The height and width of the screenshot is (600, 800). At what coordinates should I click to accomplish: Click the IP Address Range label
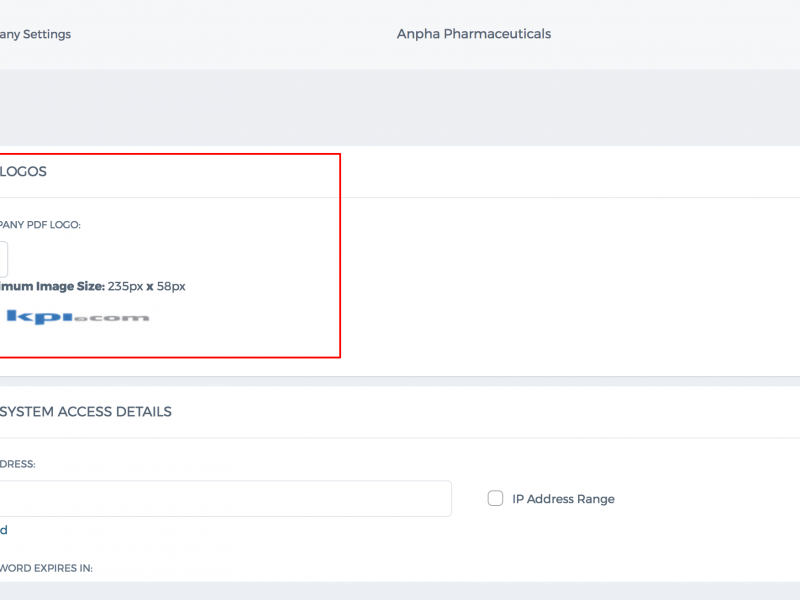tap(563, 499)
